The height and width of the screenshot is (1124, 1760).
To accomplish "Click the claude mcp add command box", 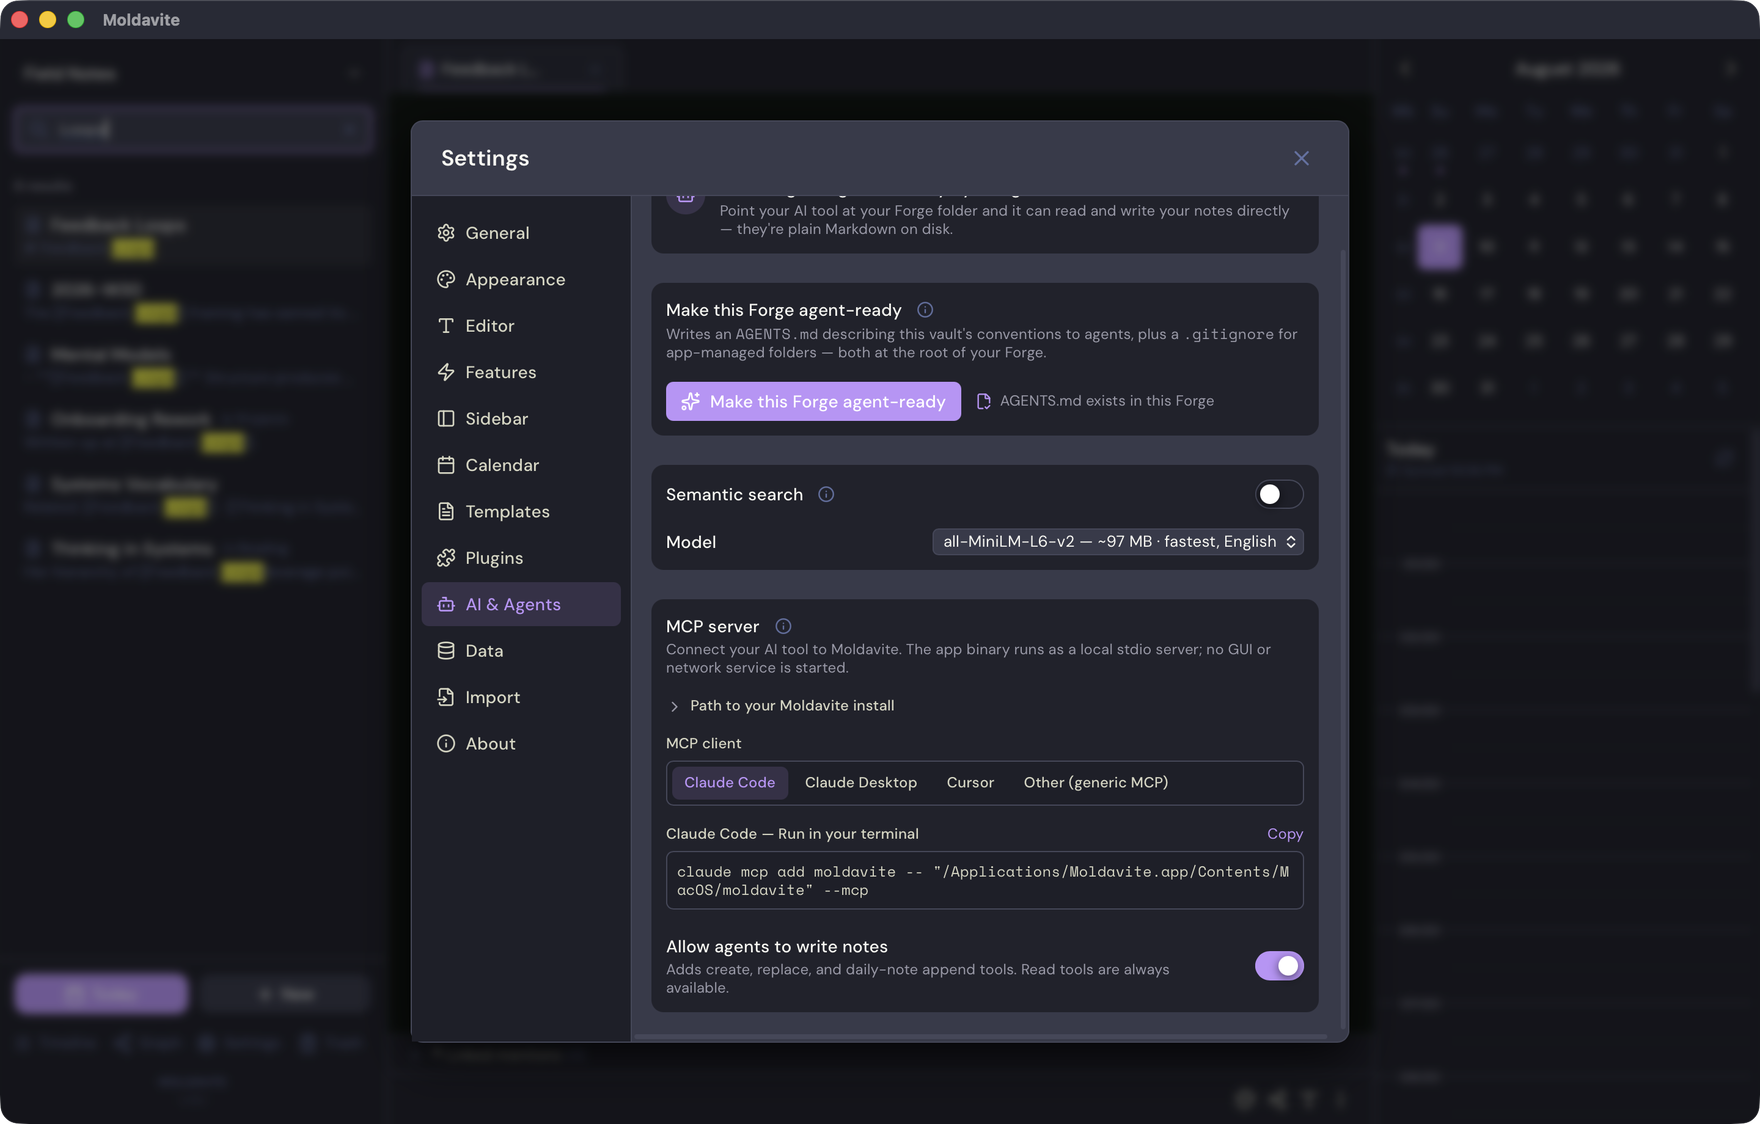I will [984, 881].
